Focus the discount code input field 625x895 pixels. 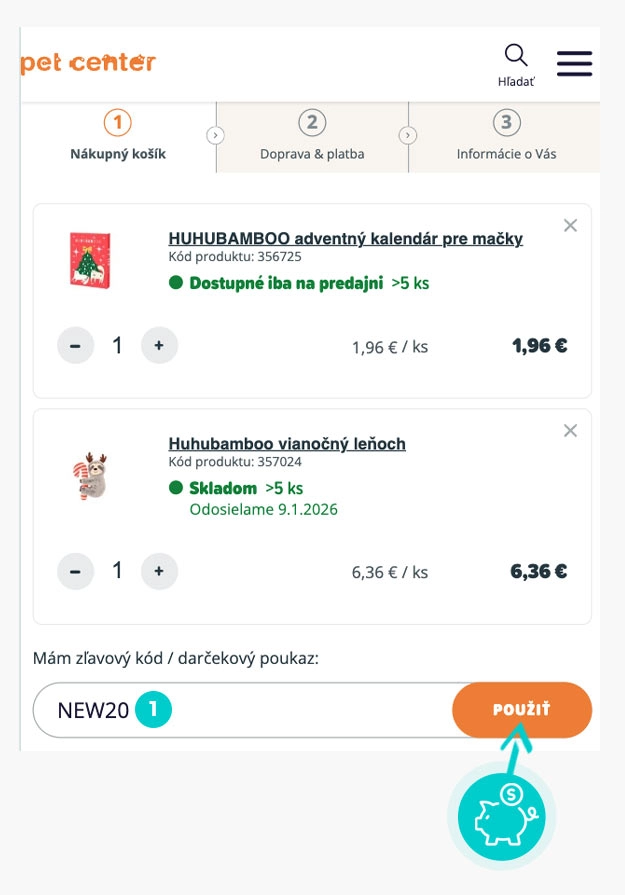coord(300,710)
